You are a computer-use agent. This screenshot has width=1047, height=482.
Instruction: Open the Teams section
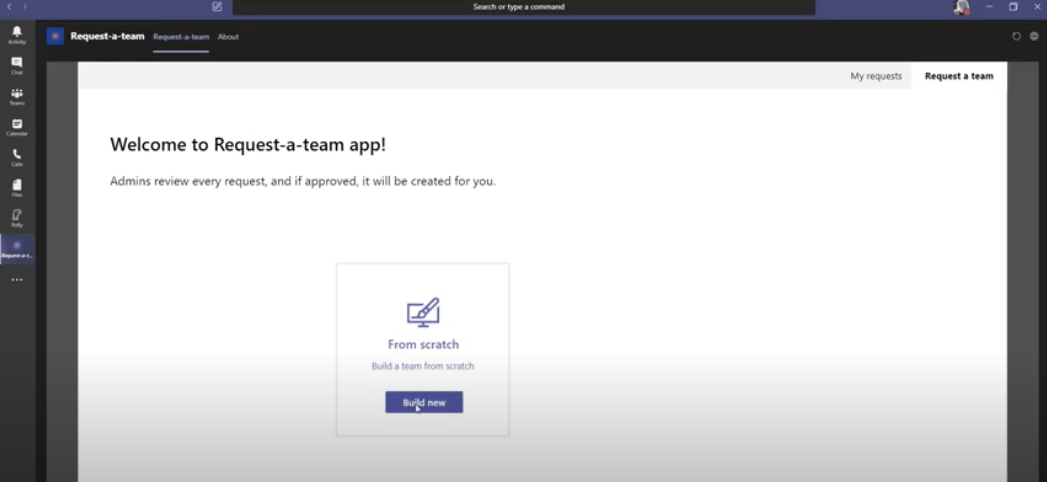pos(17,96)
